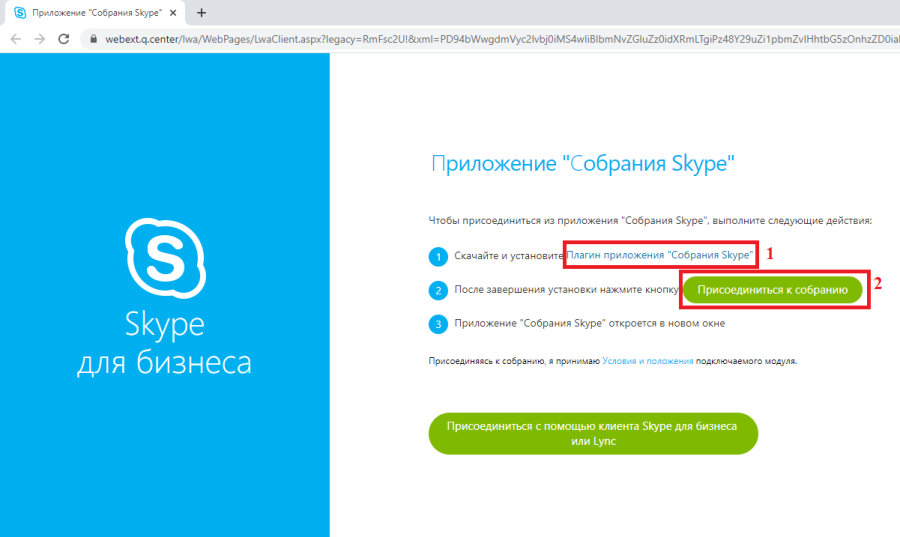Click the step 2 number circle
The image size is (900, 537).
[x=437, y=291]
